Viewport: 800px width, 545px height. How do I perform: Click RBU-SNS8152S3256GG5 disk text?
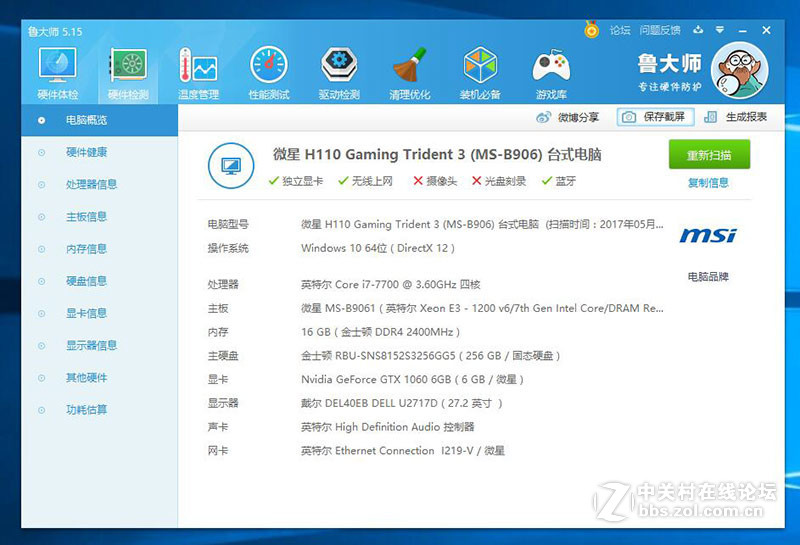[x=431, y=356]
